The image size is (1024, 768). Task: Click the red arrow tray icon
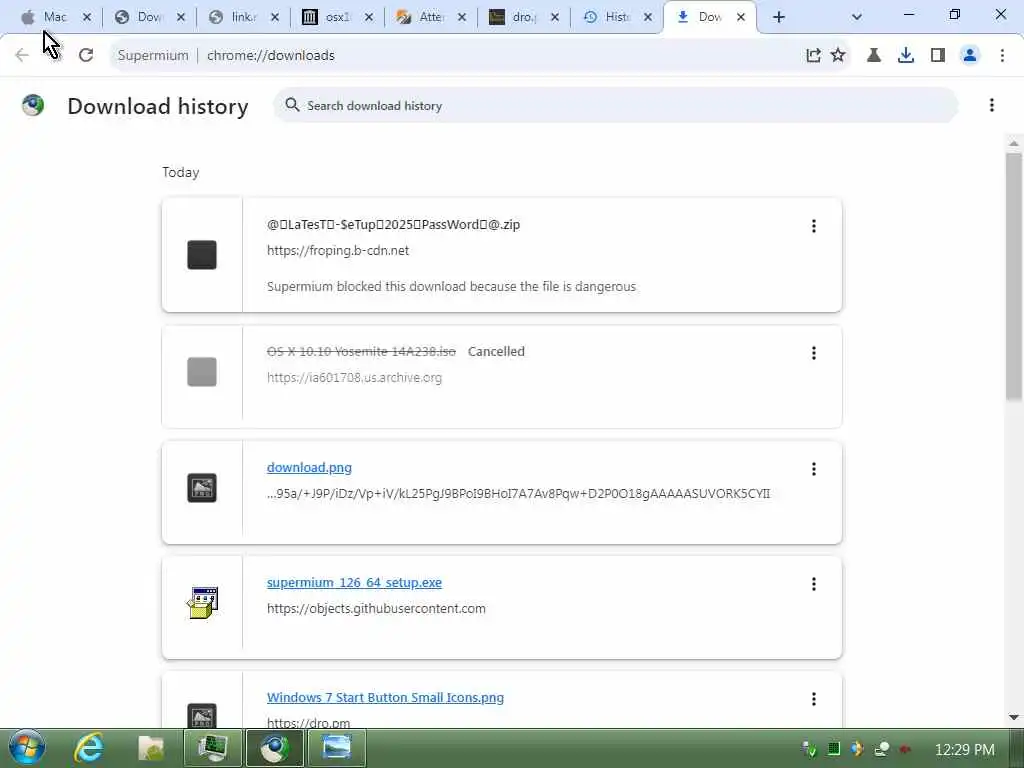click(x=905, y=749)
